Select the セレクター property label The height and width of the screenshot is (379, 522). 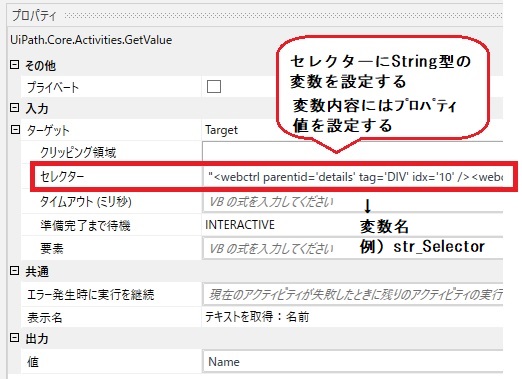62,177
